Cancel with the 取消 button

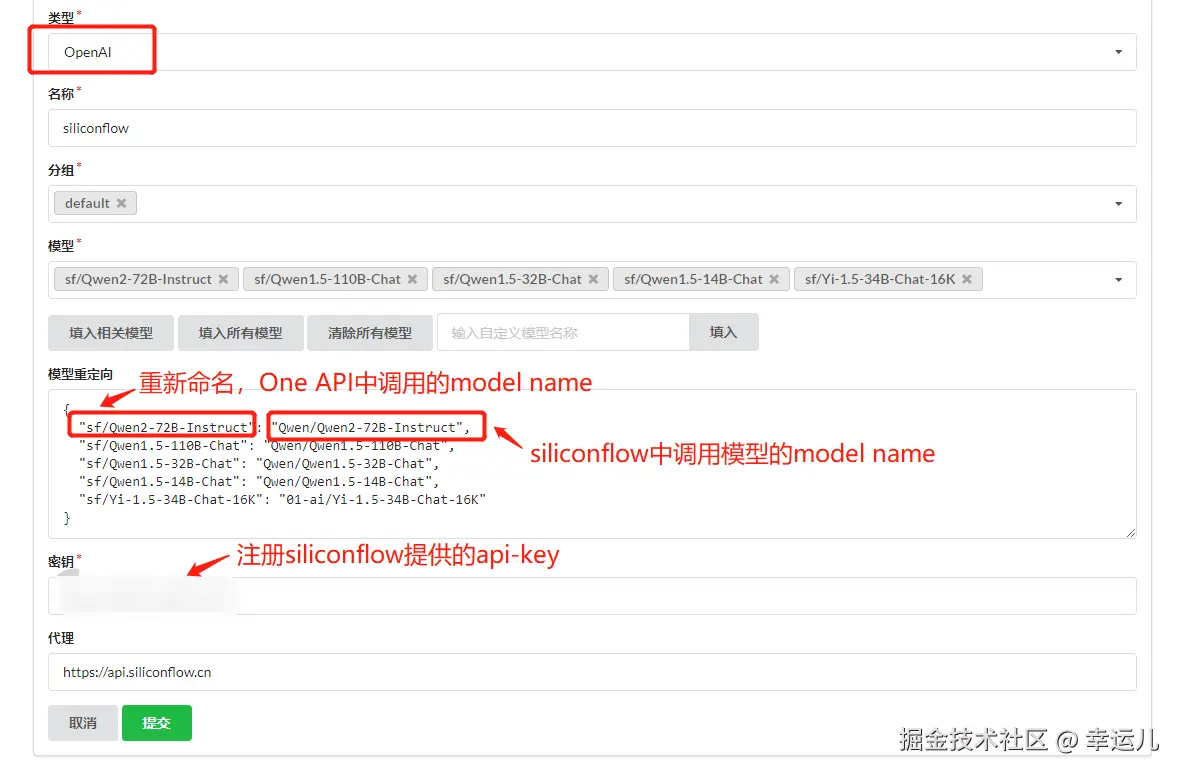click(x=83, y=723)
